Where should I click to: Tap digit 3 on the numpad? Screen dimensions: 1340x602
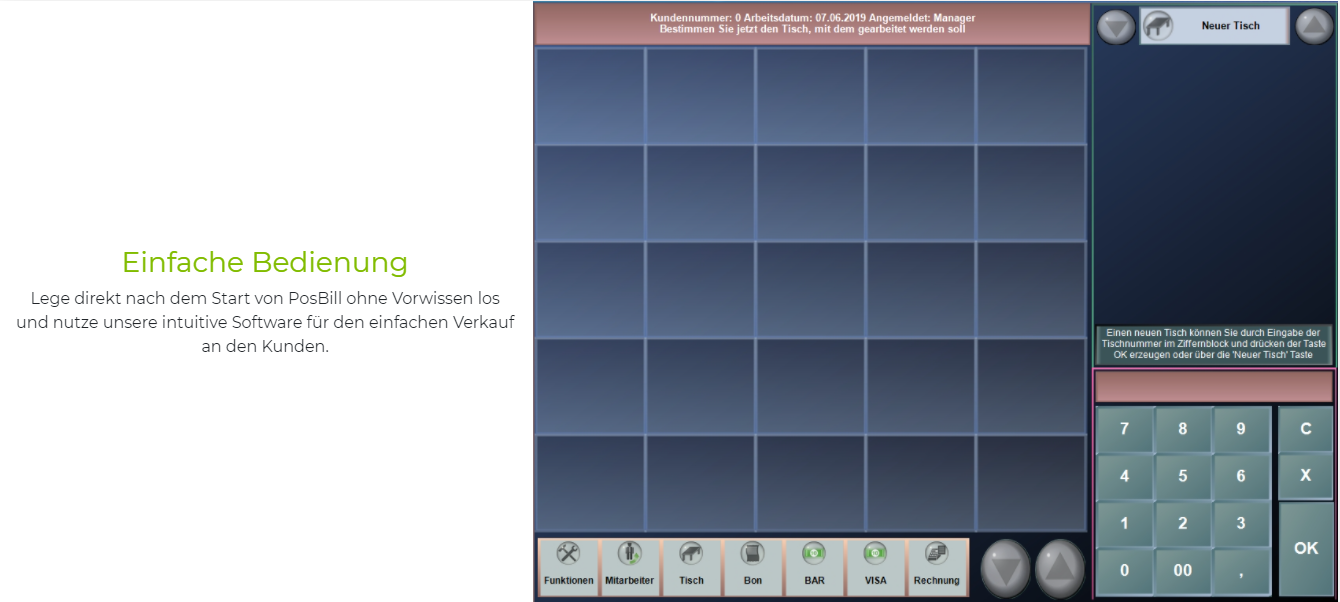coord(1241,524)
